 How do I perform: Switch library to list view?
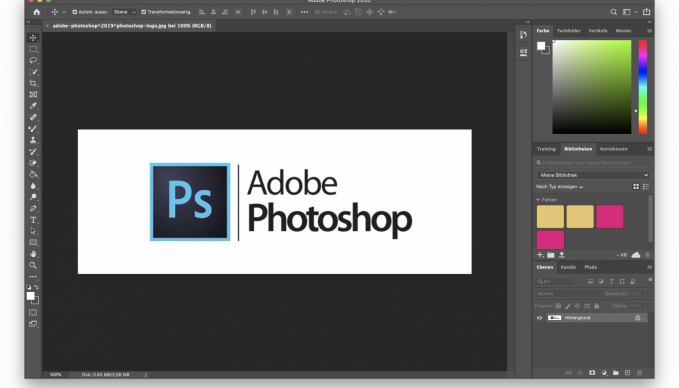tap(646, 187)
